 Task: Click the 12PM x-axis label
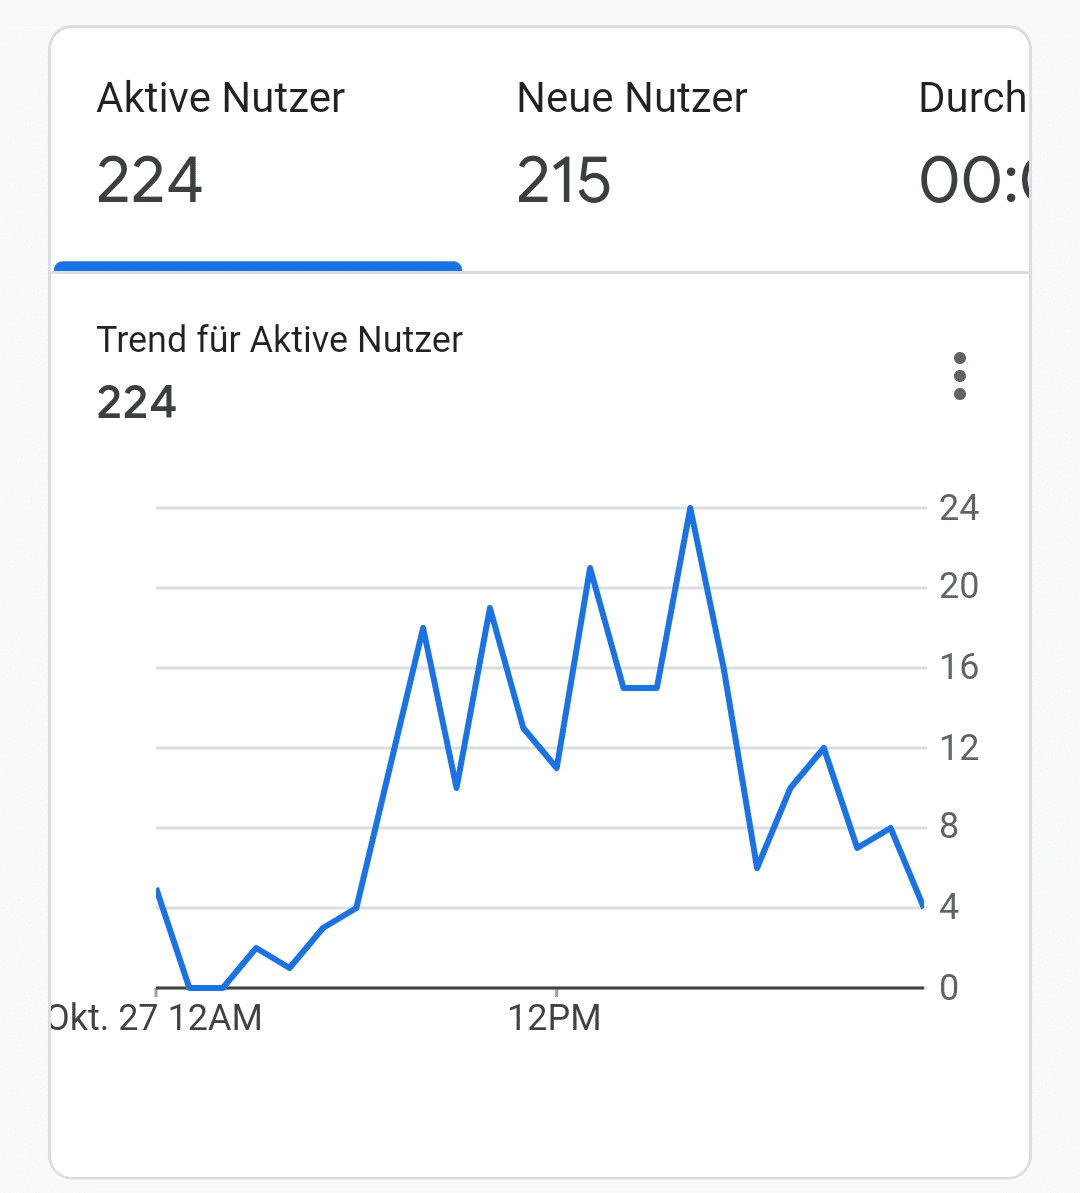click(555, 1018)
